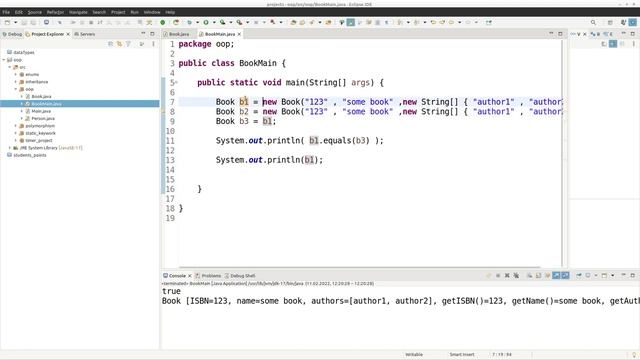Toggle Scroll Lock in Console toolbar
This screenshot has width=640, height=360.
(x=538, y=276)
